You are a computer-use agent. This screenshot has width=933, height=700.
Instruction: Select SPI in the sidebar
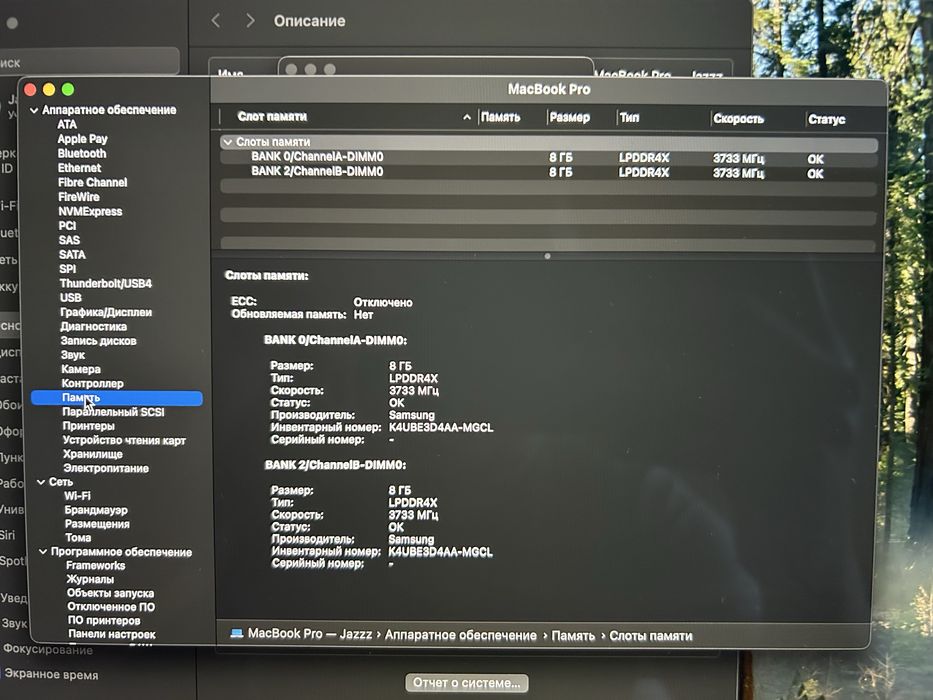point(68,268)
